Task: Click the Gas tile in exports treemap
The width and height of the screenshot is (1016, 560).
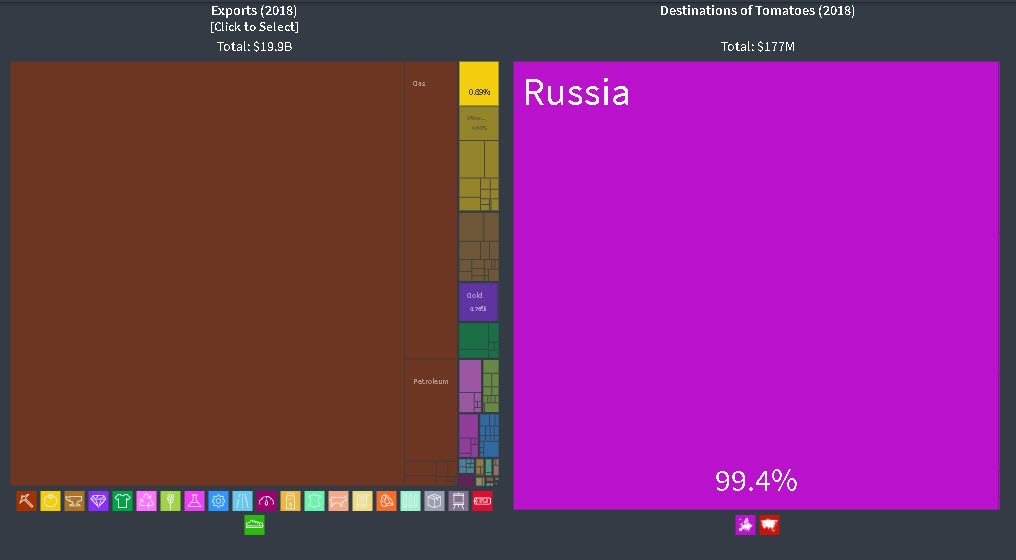Action: [431, 211]
